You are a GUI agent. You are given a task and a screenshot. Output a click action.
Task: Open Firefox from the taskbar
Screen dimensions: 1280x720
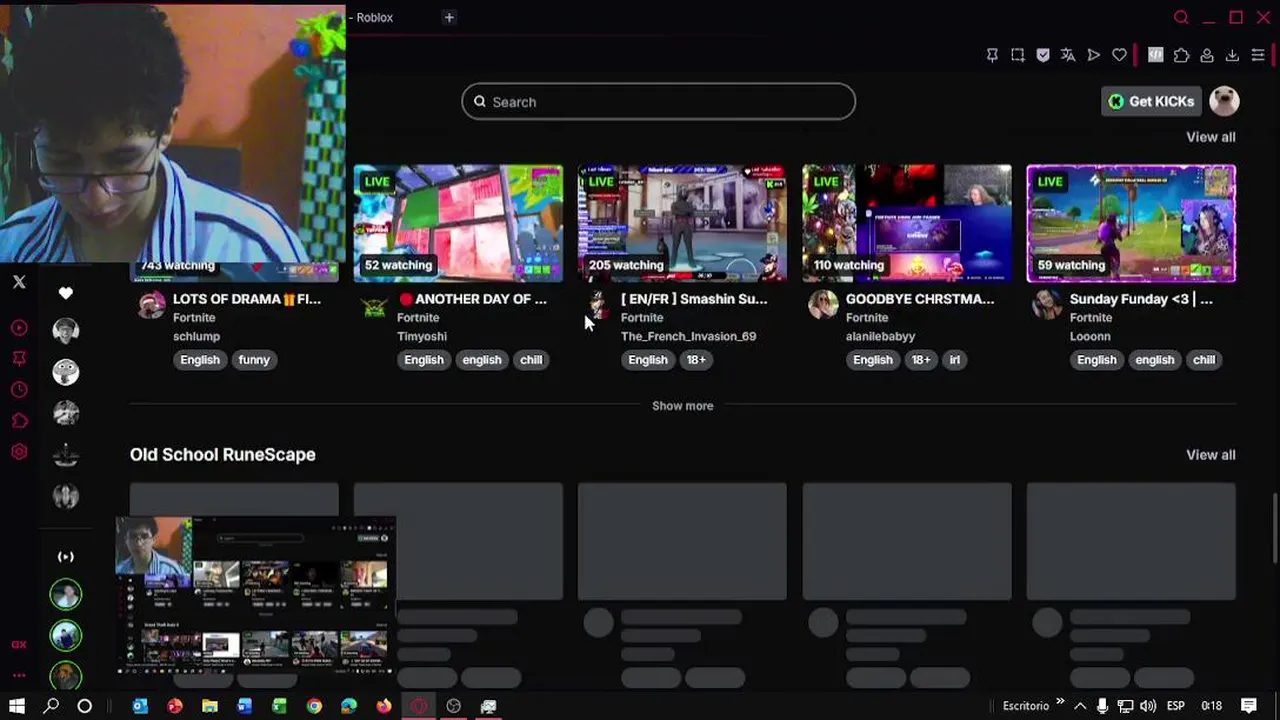tap(384, 706)
